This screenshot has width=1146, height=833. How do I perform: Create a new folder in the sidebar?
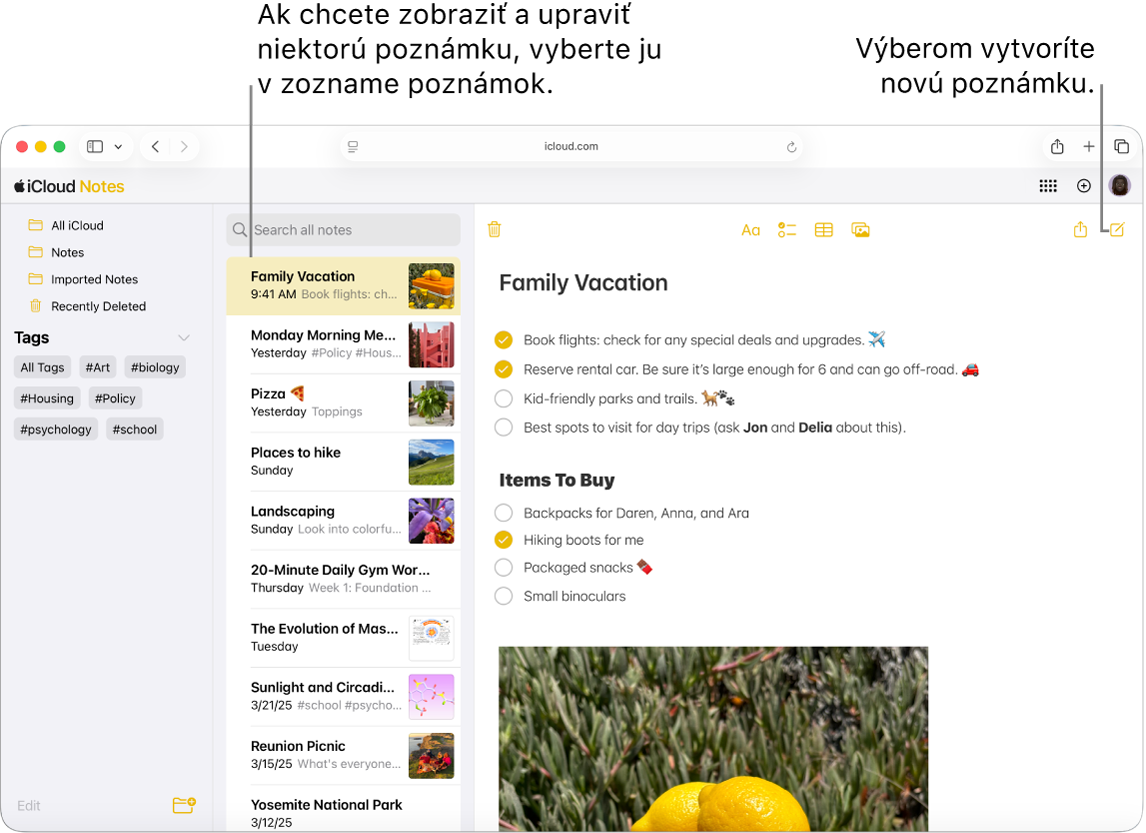tap(183, 805)
